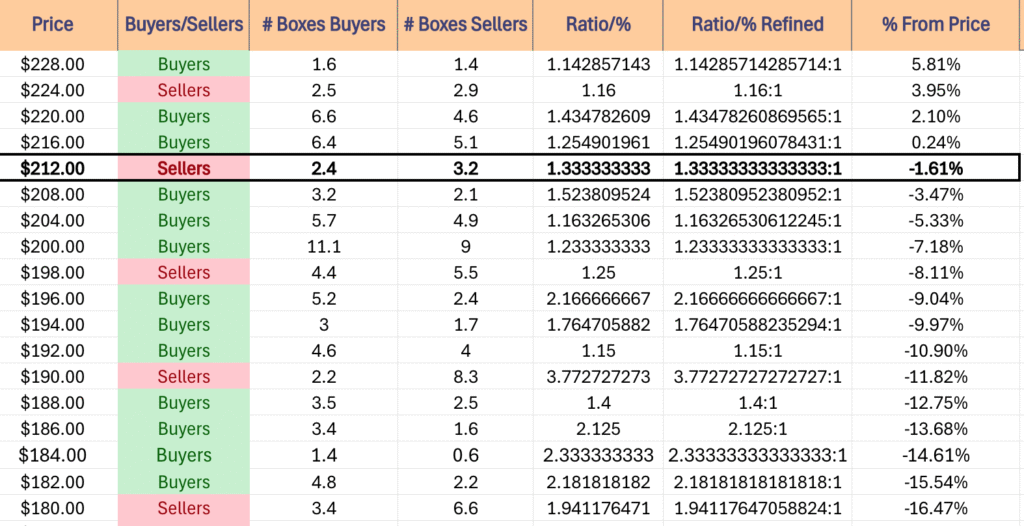Select the 1.25:1 refined ratio cell
The height and width of the screenshot is (526, 1024).
point(757,273)
